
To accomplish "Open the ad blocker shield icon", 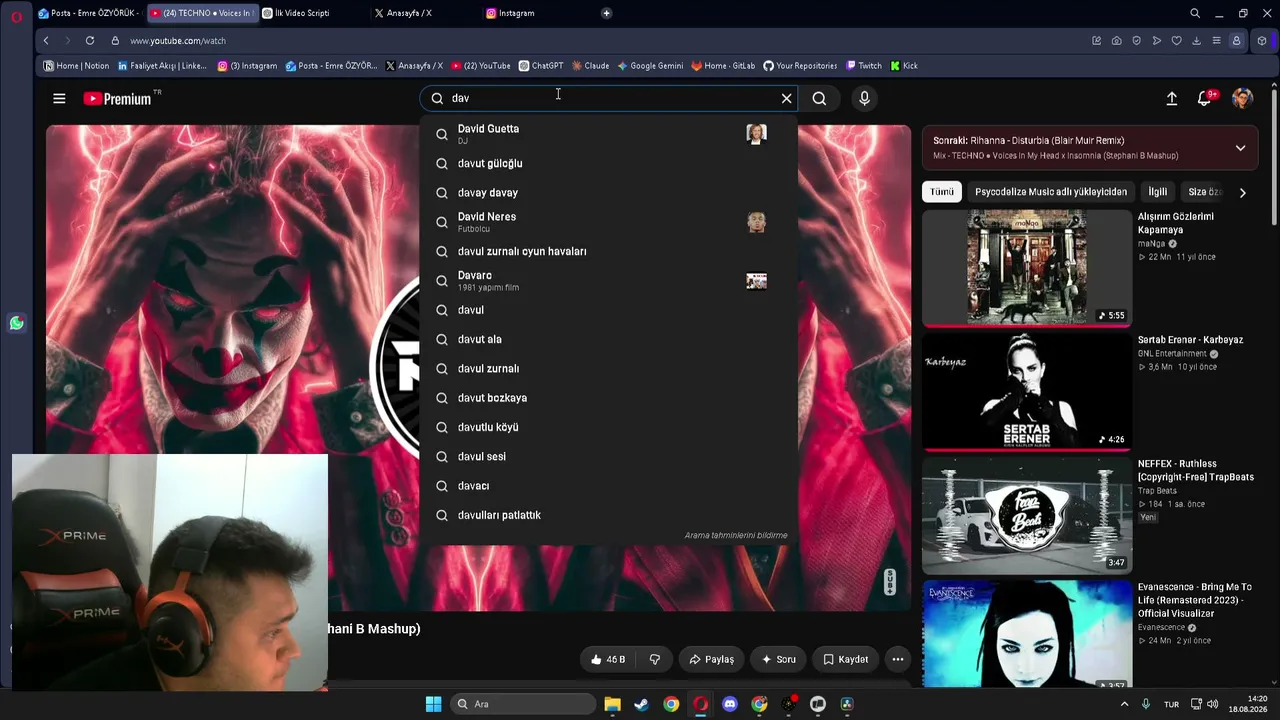I will point(1136,41).
